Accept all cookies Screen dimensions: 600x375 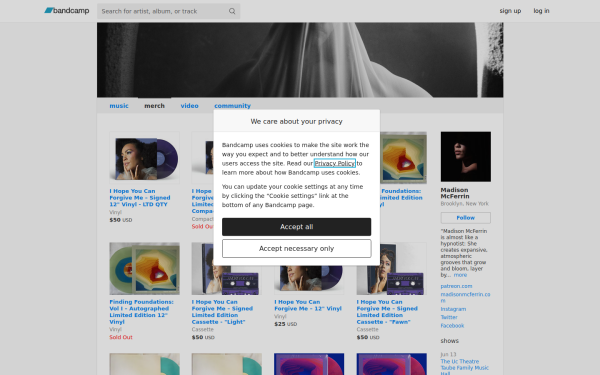pos(297,227)
